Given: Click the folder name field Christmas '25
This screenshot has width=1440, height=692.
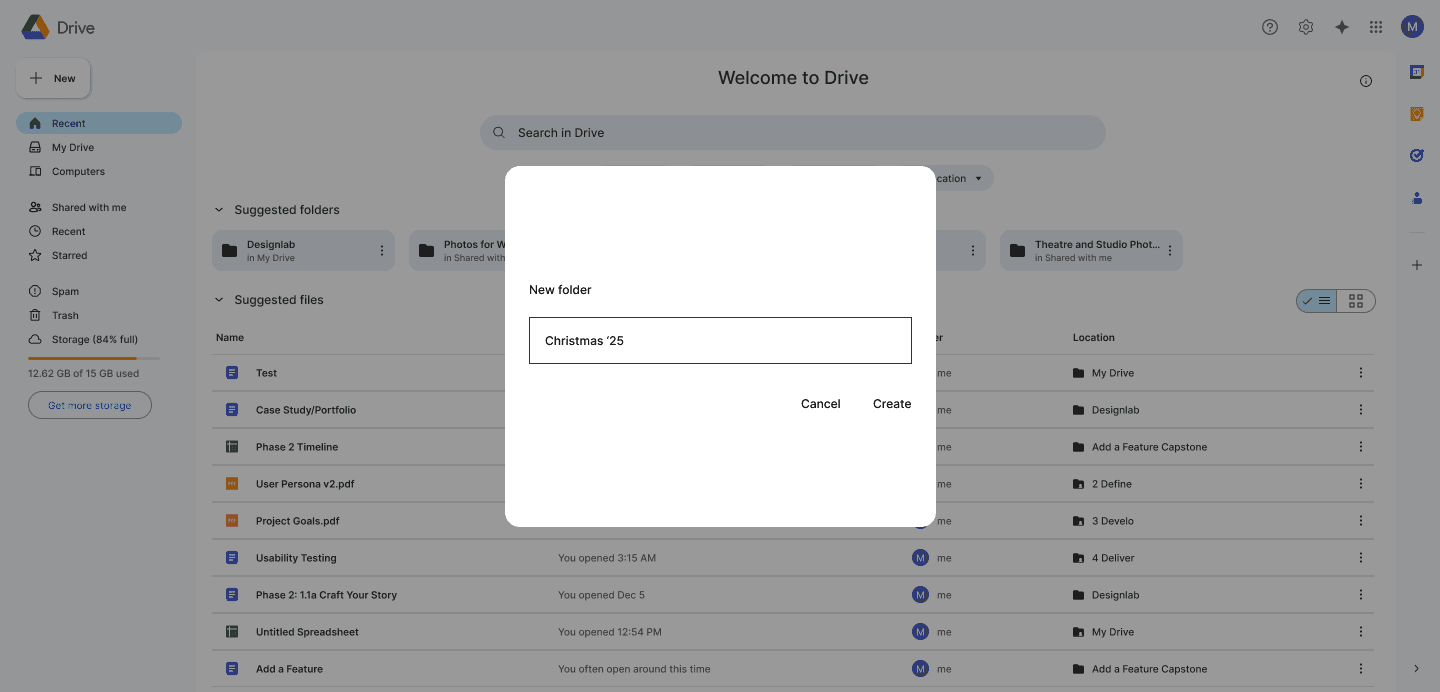Looking at the screenshot, I should pyautogui.click(x=720, y=341).
